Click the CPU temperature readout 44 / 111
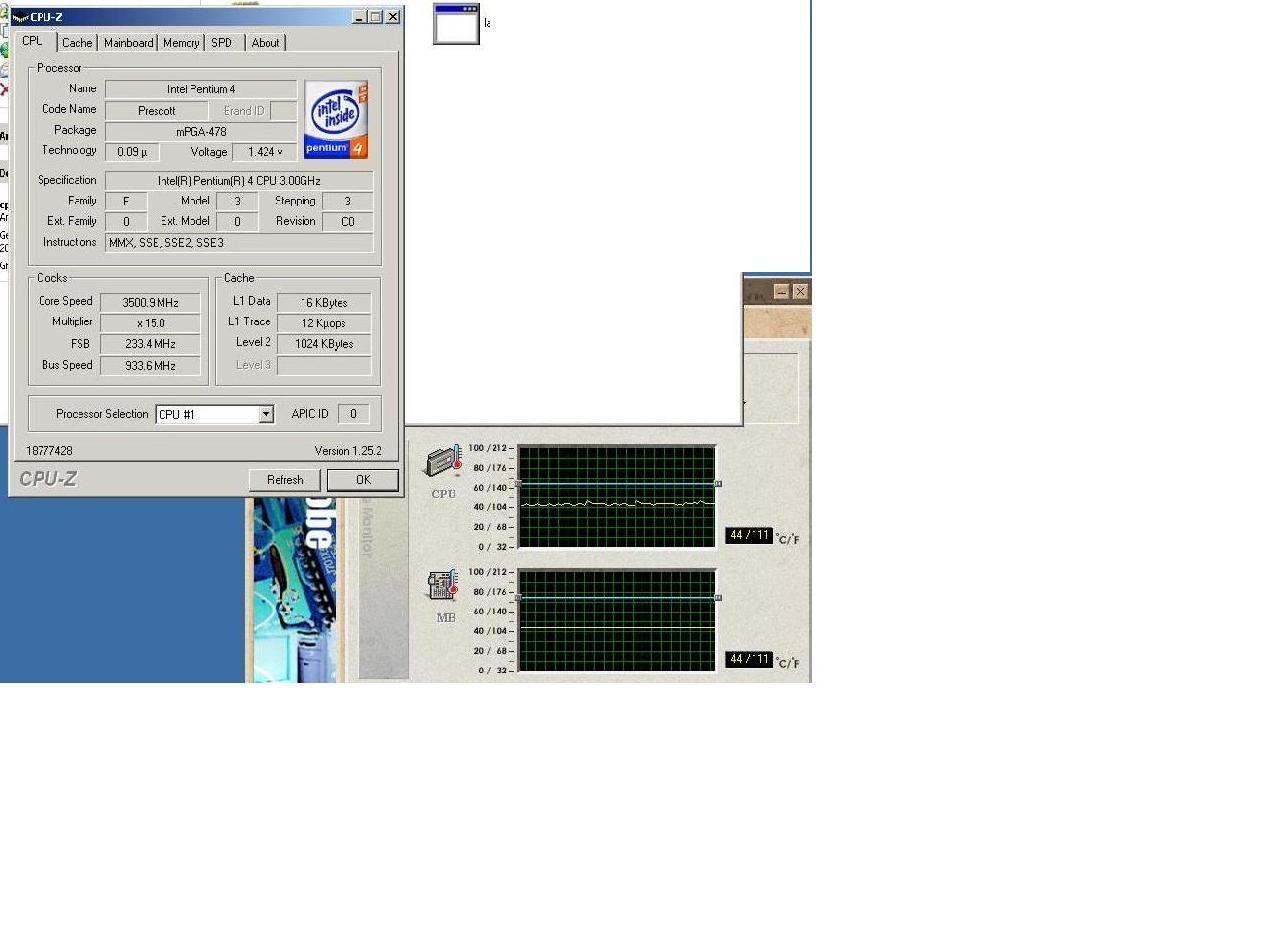 click(749, 536)
